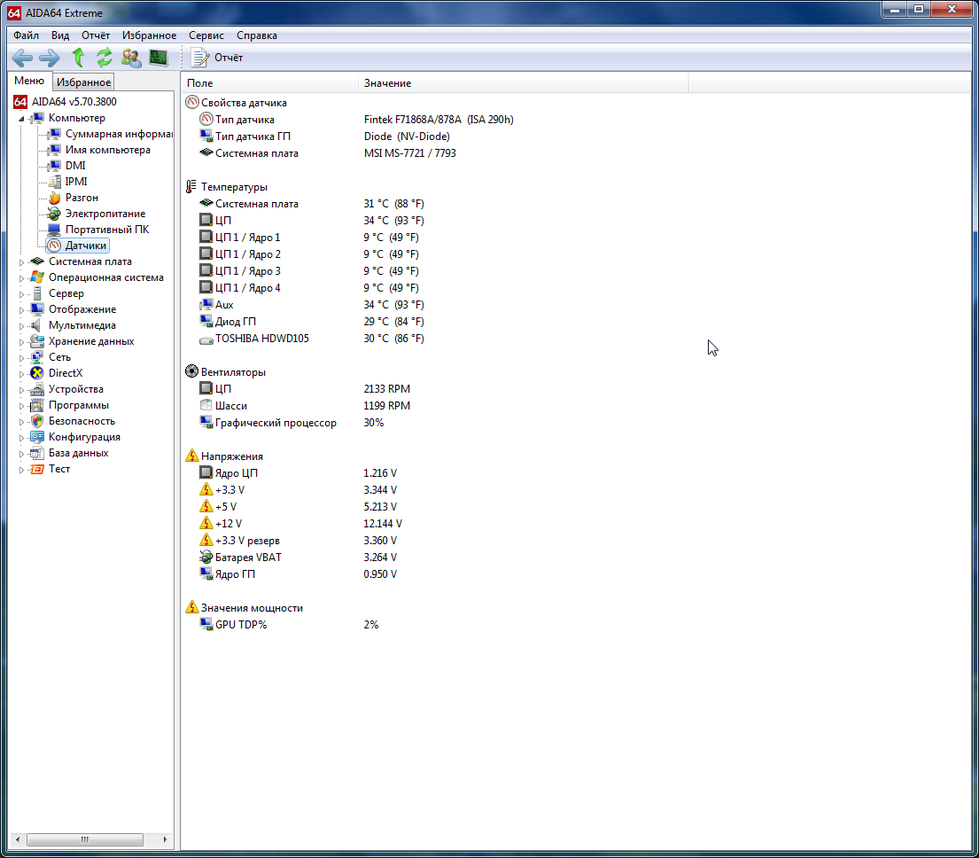This screenshot has height=858, width=979.
Task: Select AIDA64 v5.70.3800 root node
Action: tap(74, 102)
